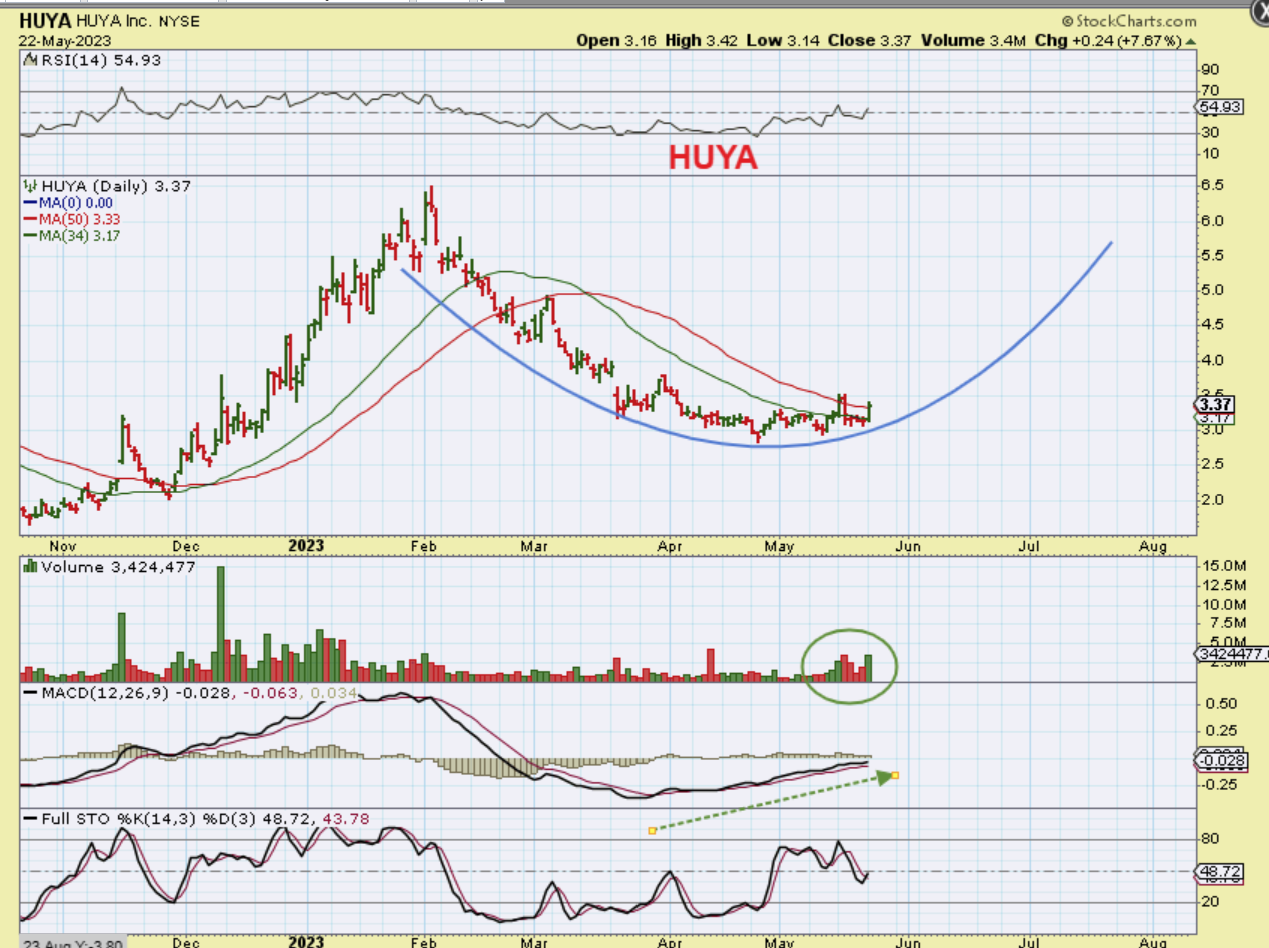
Task: Click the green arrowhead of the dashed arrow
Action: point(883,777)
